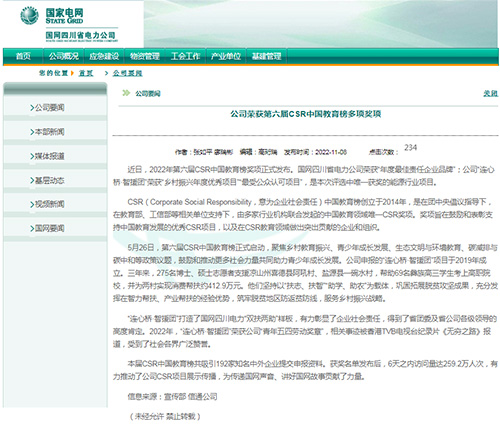The height and width of the screenshot is (433, 500).
Task: Open the 基建管理 navigation item
Action: (266, 56)
